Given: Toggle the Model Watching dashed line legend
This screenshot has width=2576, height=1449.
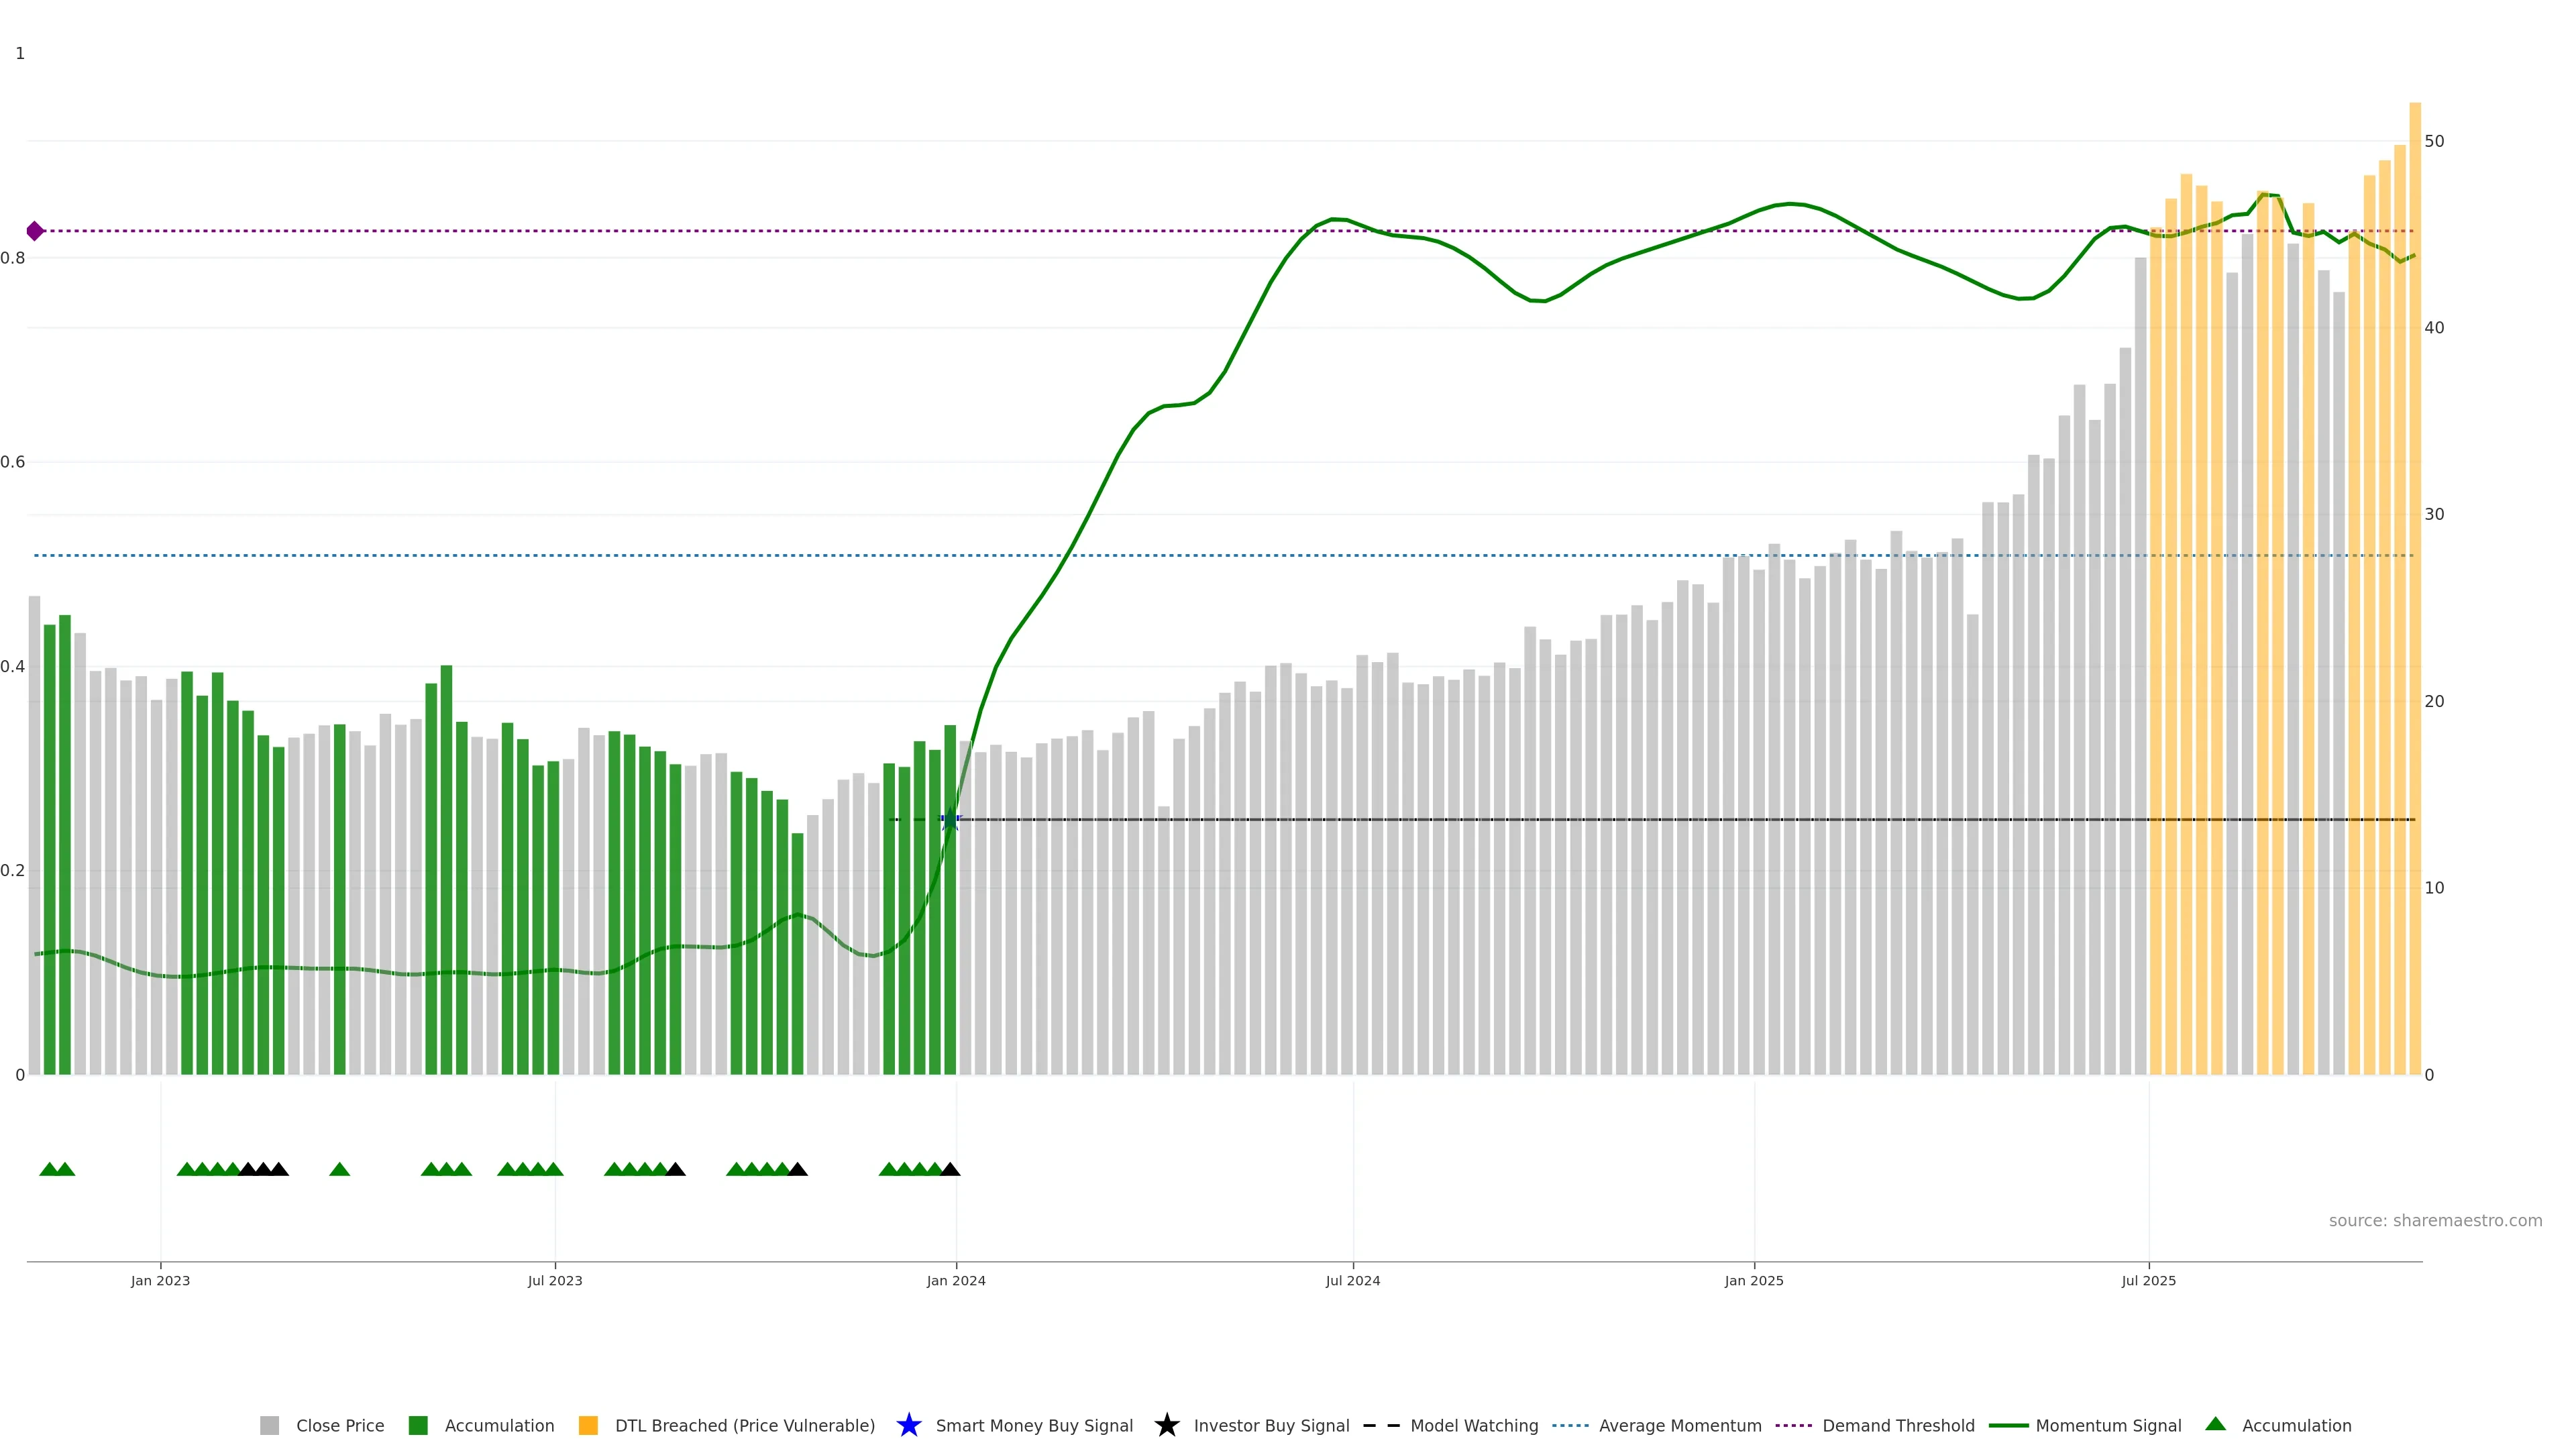Looking at the screenshot, I should click(x=1381, y=1425).
